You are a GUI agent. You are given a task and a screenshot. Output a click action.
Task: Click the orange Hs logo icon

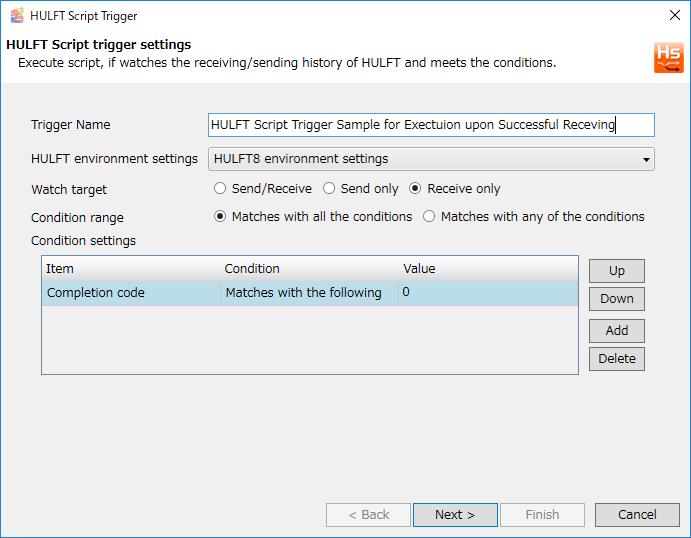coord(669,58)
